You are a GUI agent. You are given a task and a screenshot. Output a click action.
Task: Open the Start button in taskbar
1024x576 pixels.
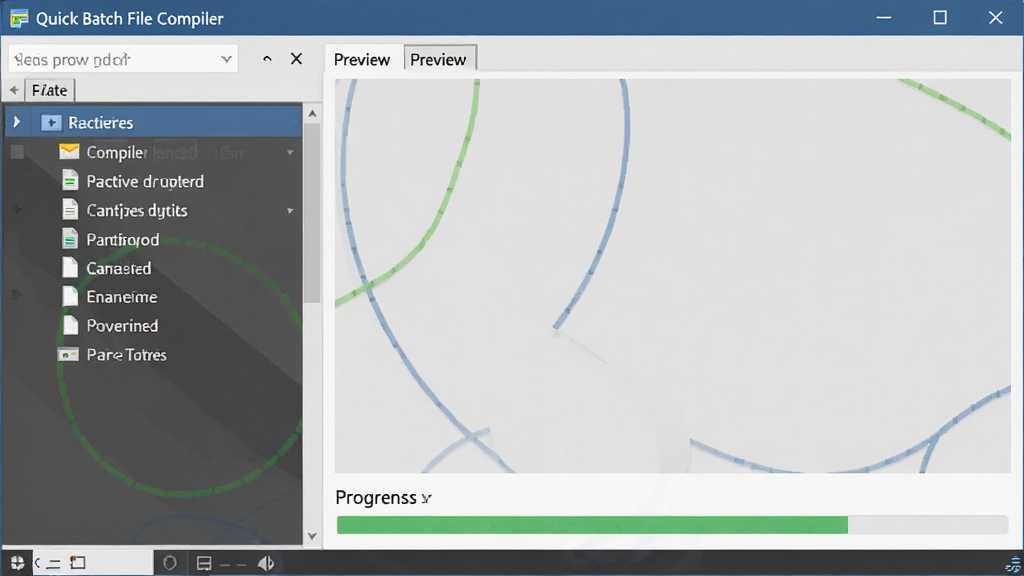click(17, 563)
